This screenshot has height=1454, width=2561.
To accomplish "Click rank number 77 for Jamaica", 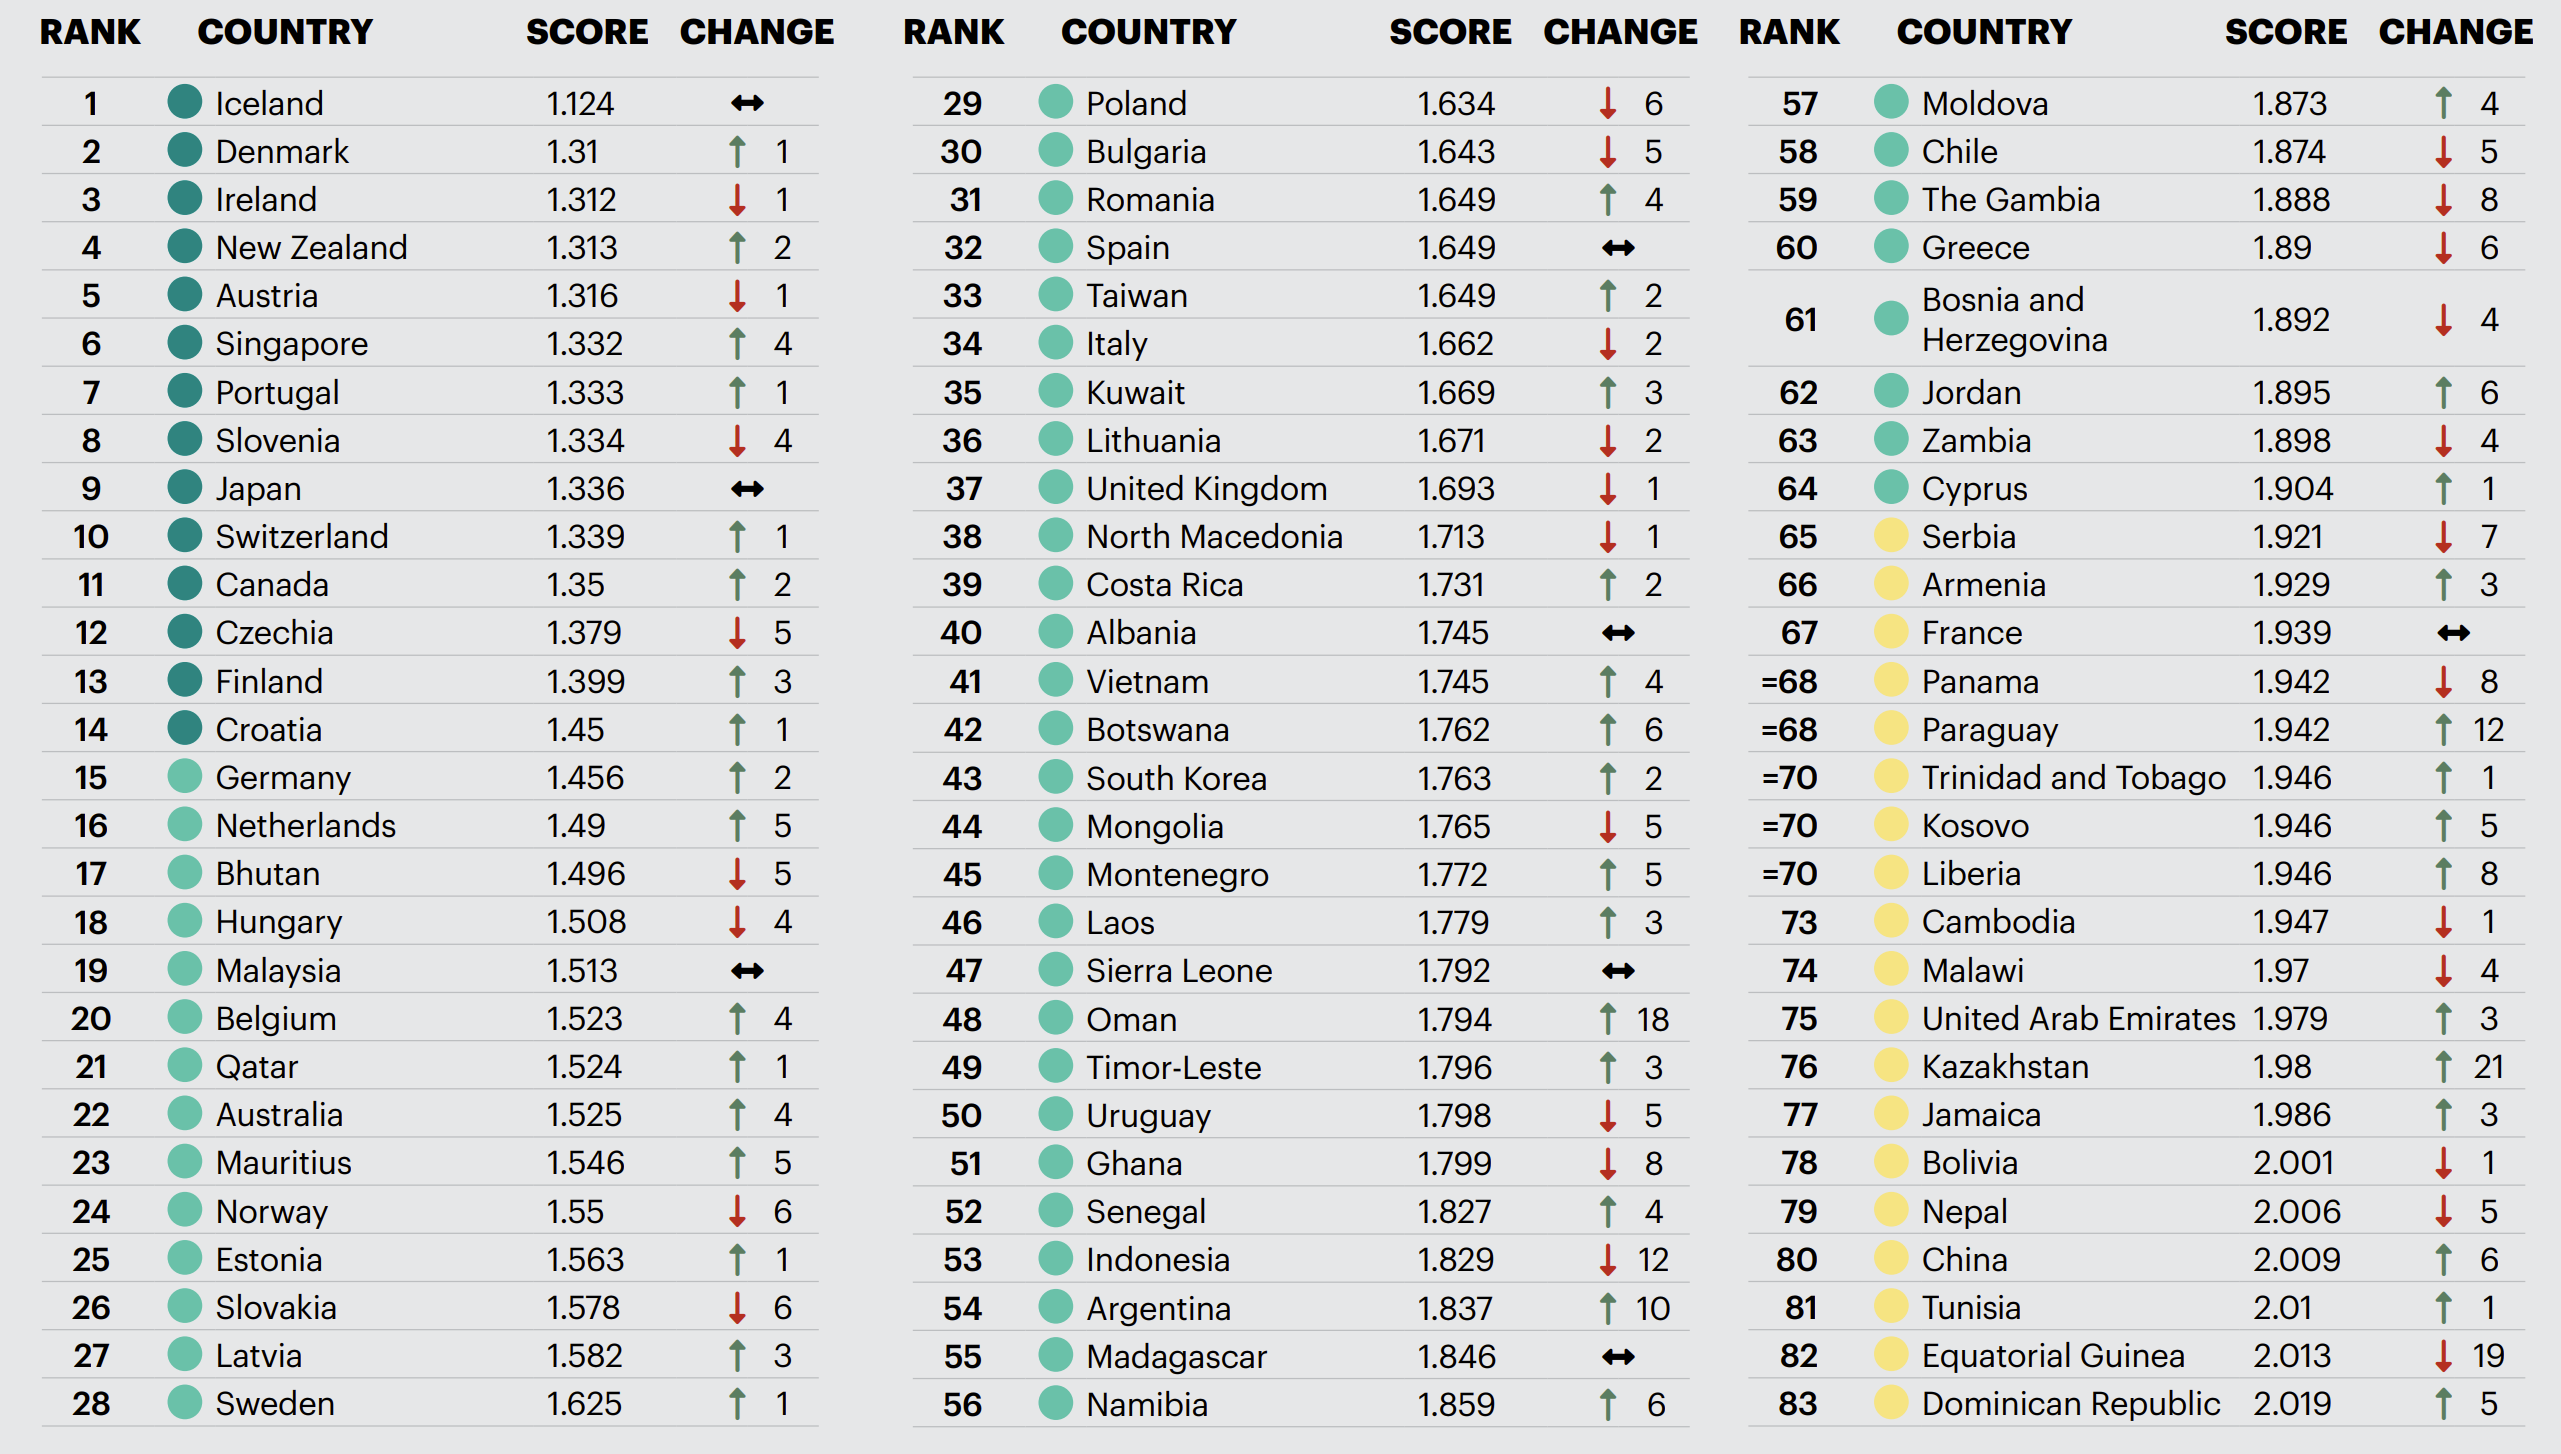I will (x=1800, y=1115).
